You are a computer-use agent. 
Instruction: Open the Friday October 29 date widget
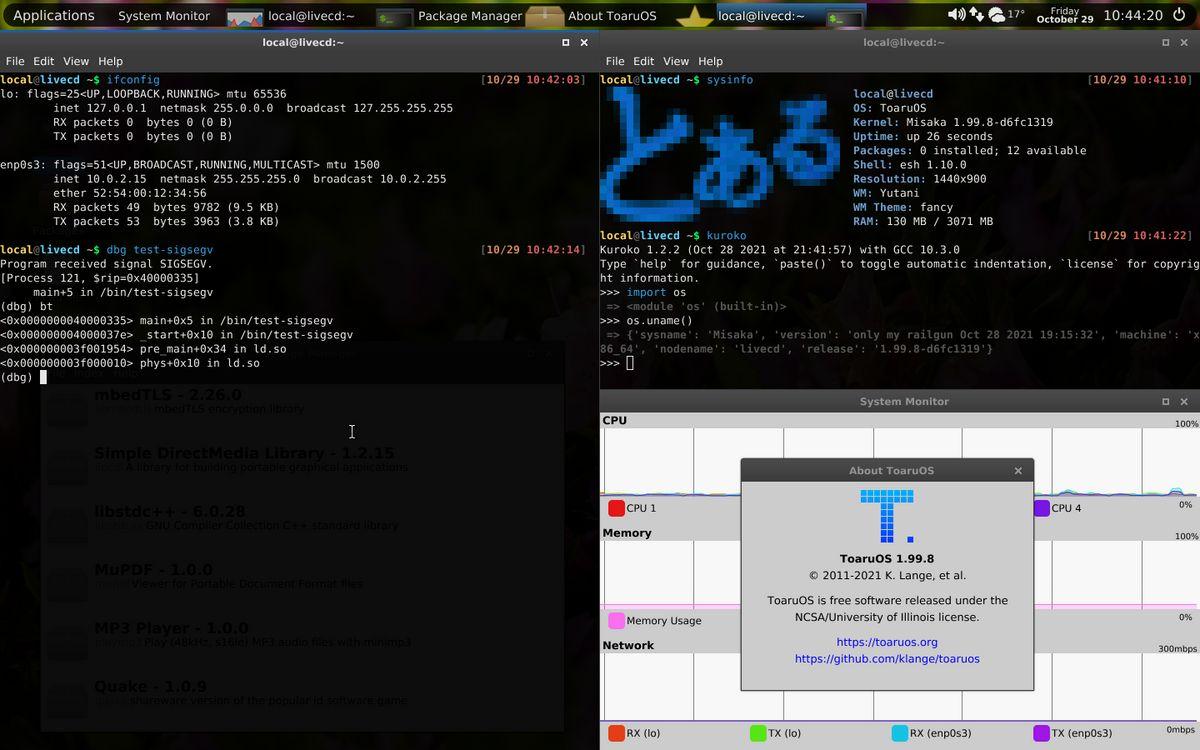coord(1065,15)
